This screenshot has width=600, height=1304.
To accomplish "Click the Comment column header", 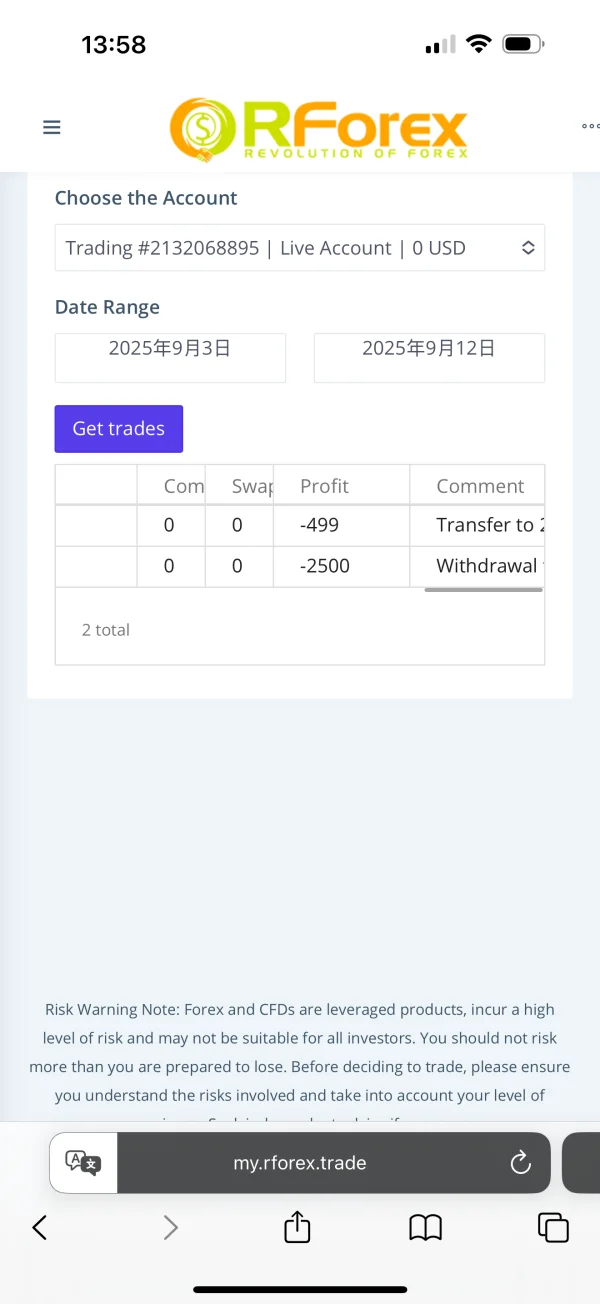I will (478, 486).
